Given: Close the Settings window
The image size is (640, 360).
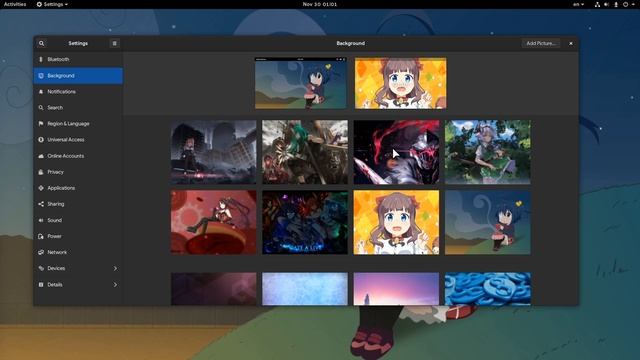Looking at the screenshot, I should click(571, 43).
